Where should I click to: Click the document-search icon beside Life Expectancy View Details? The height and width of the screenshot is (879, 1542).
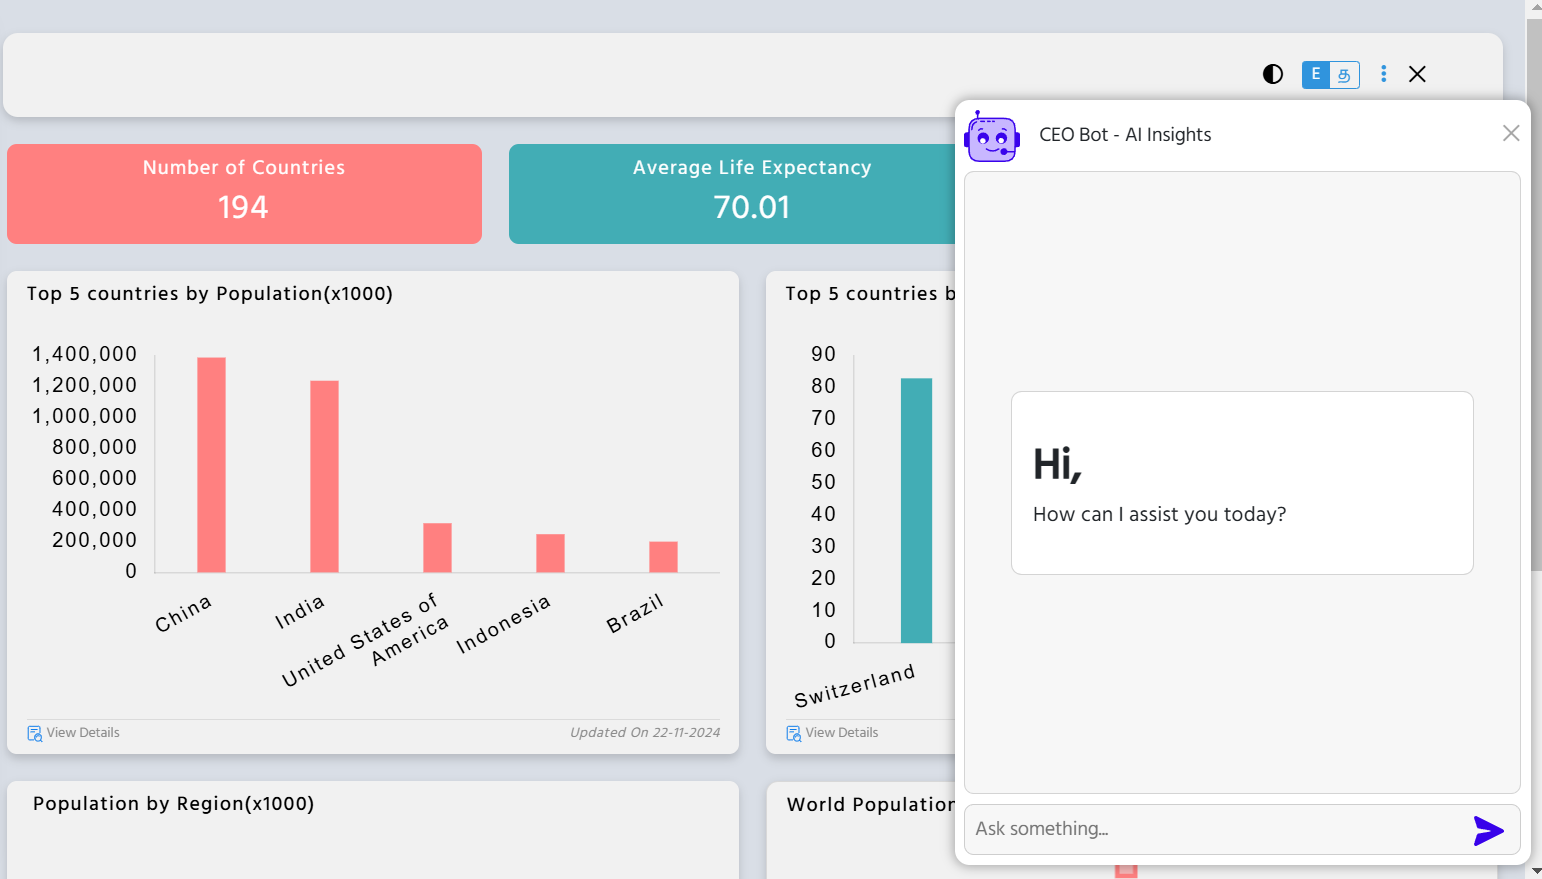coord(793,732)
